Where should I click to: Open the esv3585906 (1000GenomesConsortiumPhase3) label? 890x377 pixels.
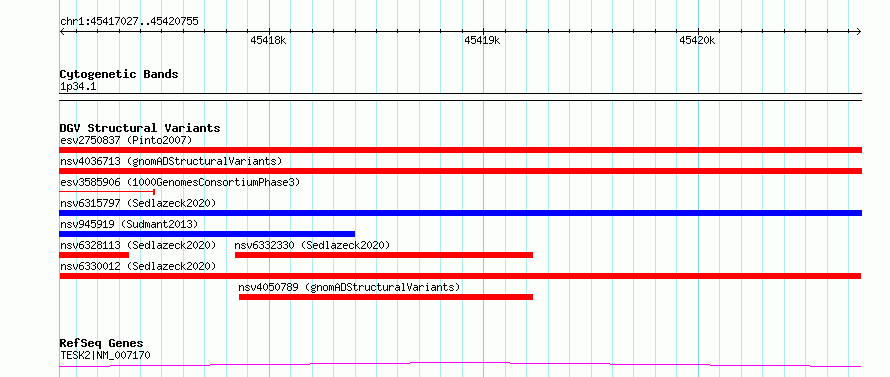point(180,182)
